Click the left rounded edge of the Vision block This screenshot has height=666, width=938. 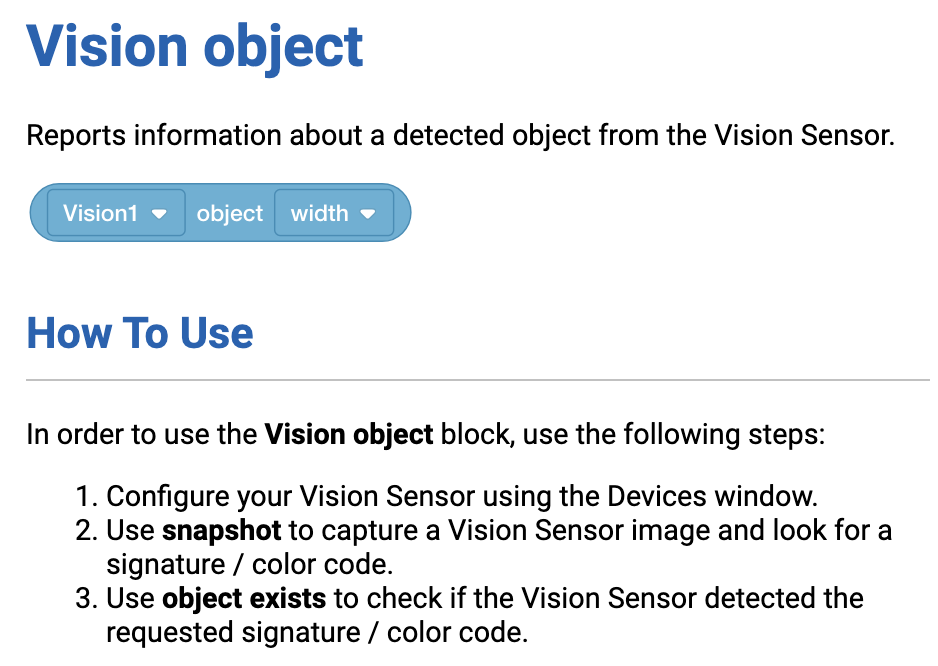[38, 213]
